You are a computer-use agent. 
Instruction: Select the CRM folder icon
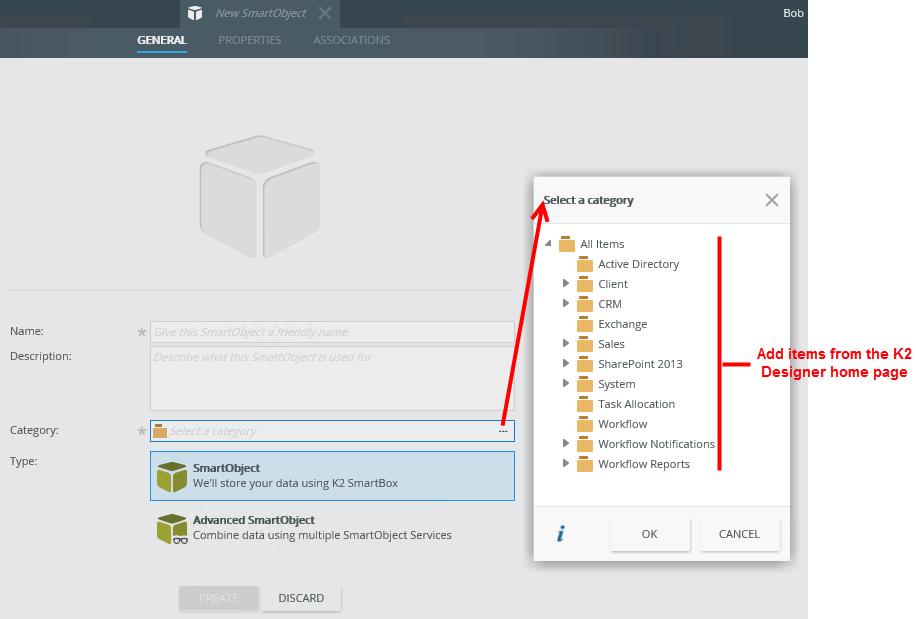[585, 304]
